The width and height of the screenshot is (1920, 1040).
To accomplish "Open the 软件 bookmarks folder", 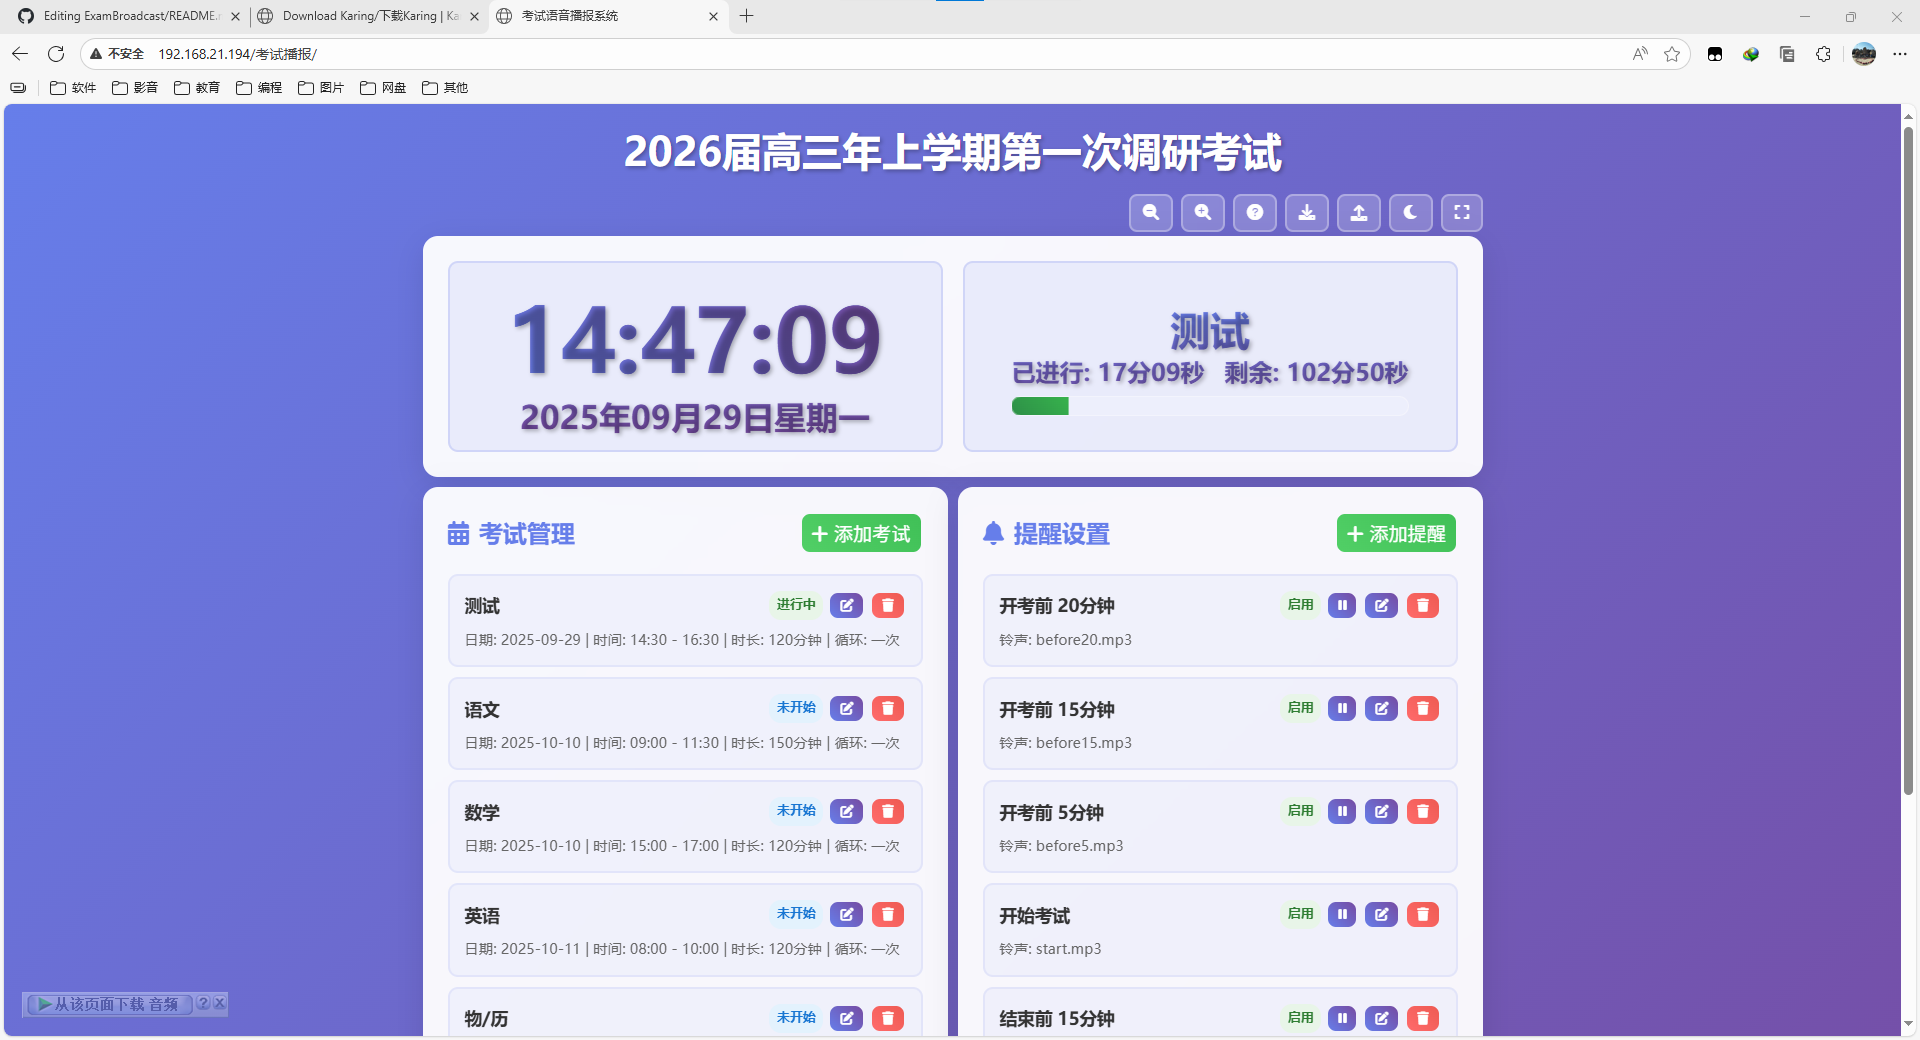I will tap(74, 88).
